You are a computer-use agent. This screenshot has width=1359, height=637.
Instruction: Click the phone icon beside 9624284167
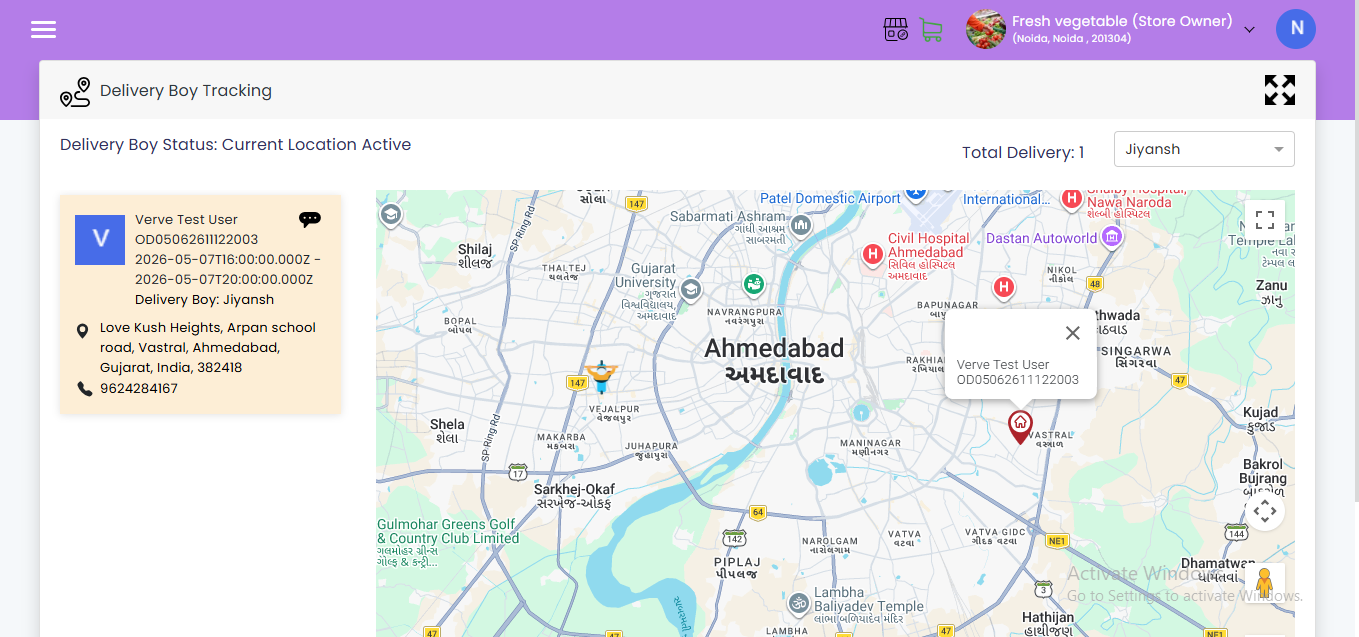pos(84,388)
